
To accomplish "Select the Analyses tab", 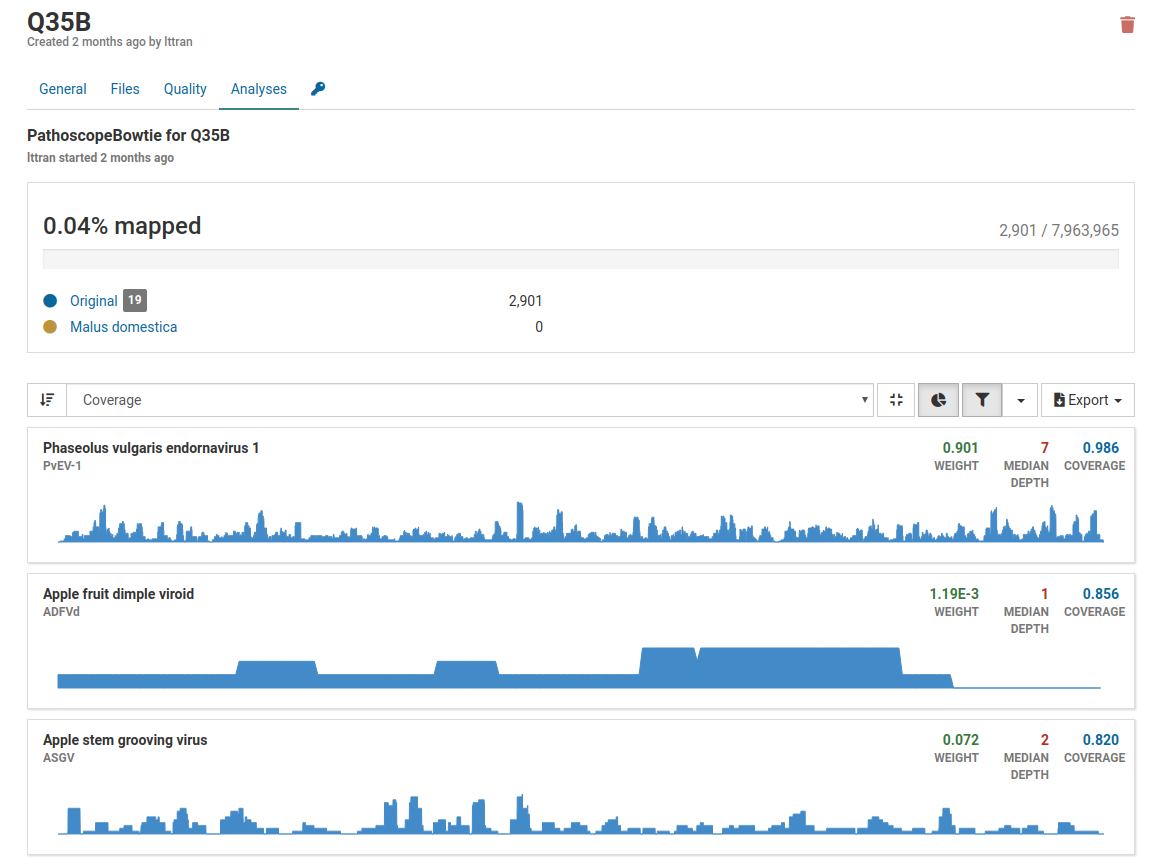I will click(x=259, y=89).
